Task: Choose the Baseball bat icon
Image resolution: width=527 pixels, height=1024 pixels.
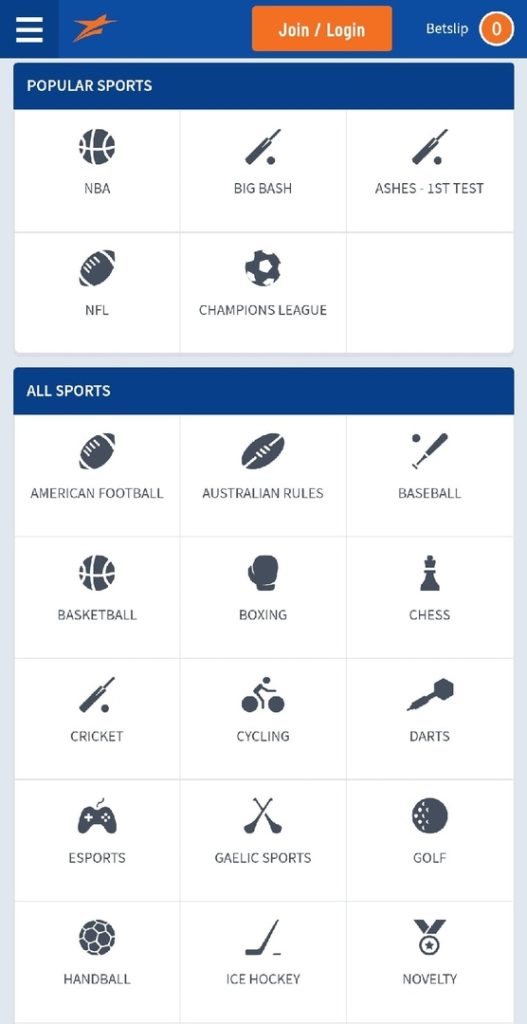Action: (x=430, y=451)
